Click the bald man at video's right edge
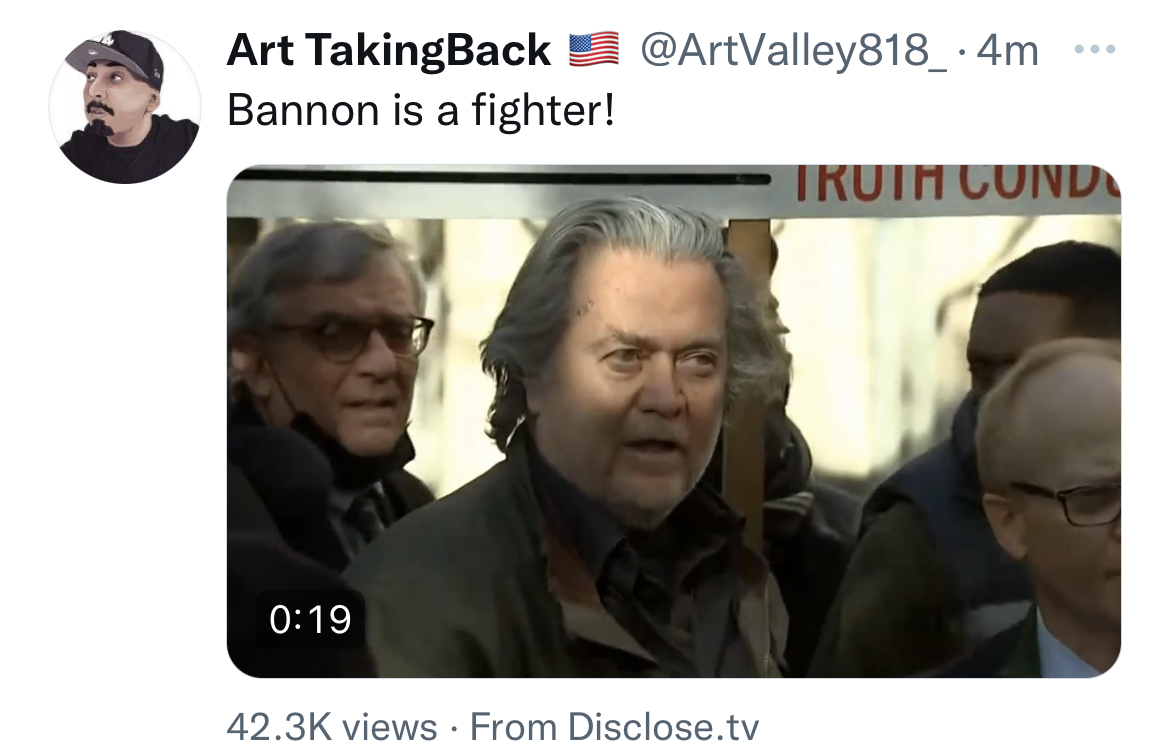Viewport: 1170px width, 747px height. [1051, 507]
